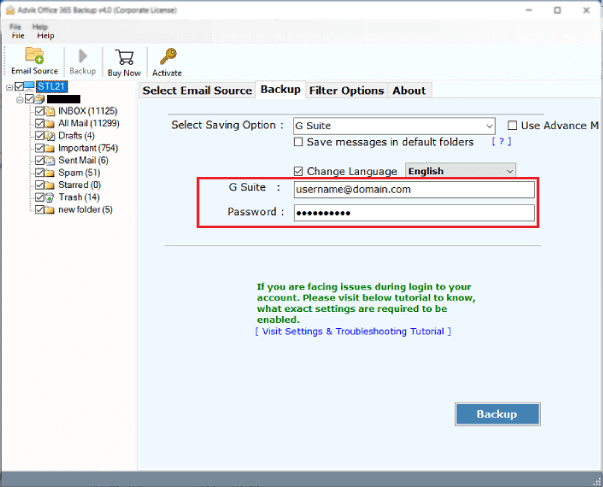Select the STL21 tree label
The image size is (603, 487).
[x=52, y=87]
